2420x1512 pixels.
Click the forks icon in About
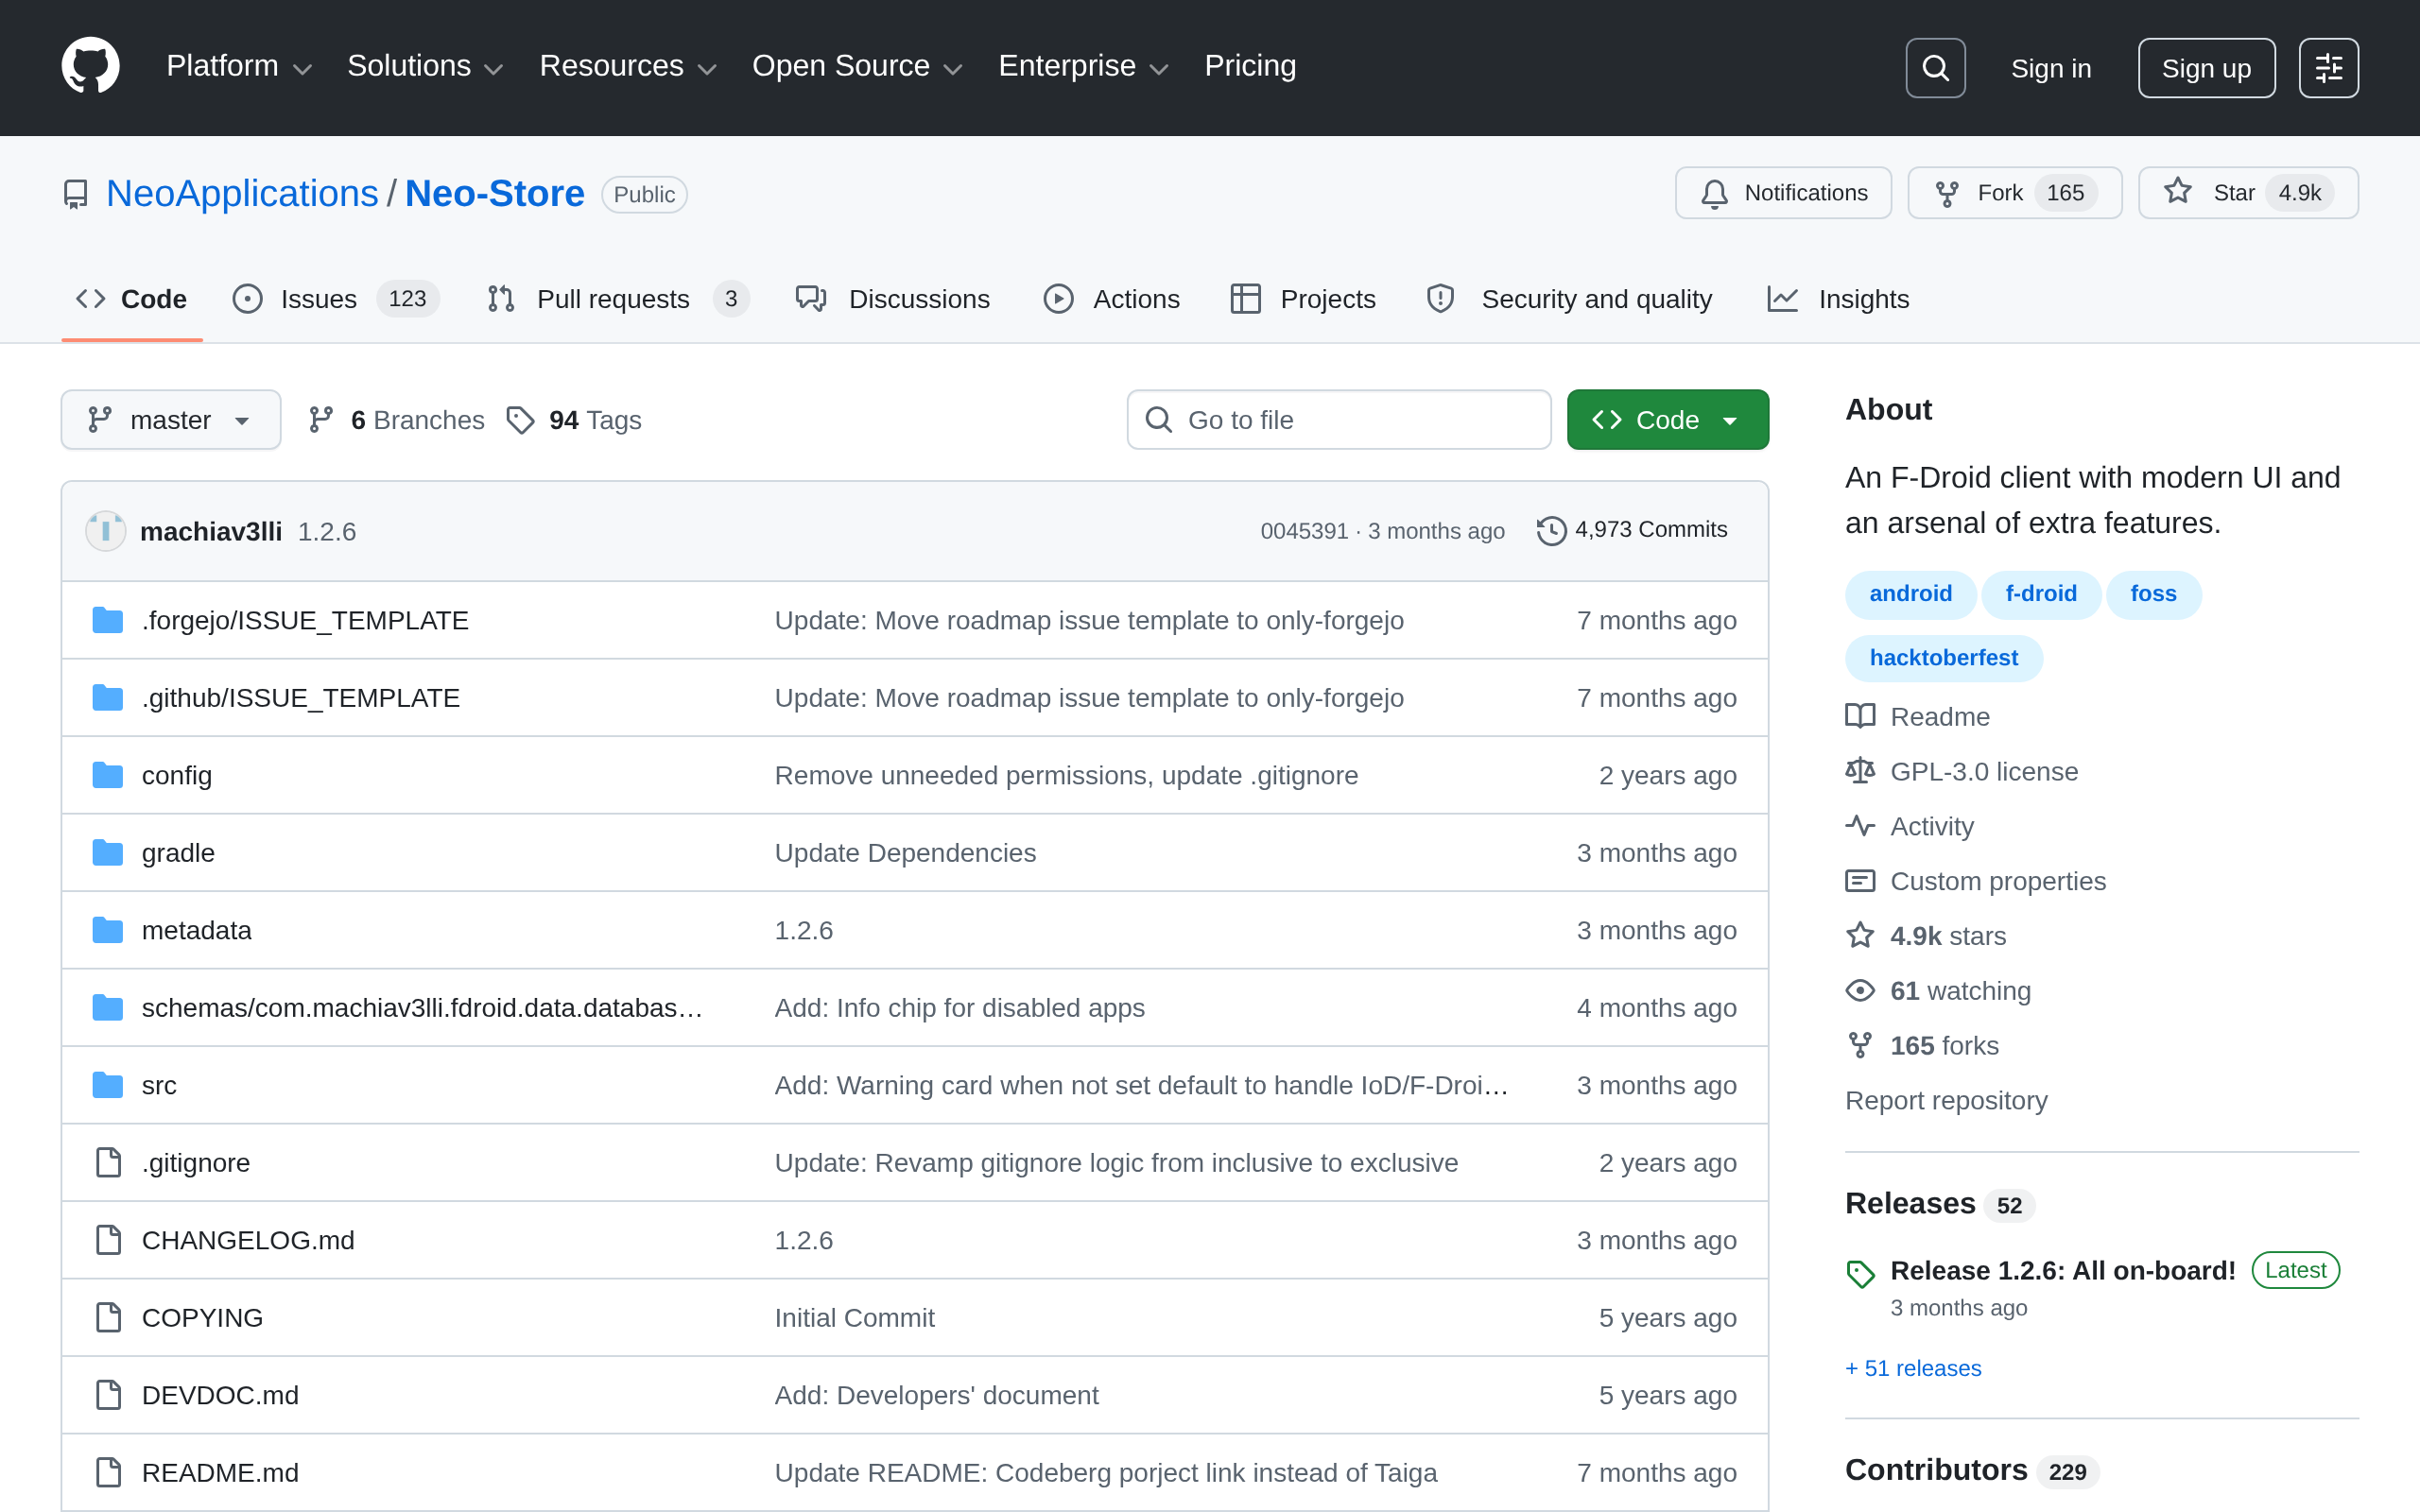click(1860, 1045)
